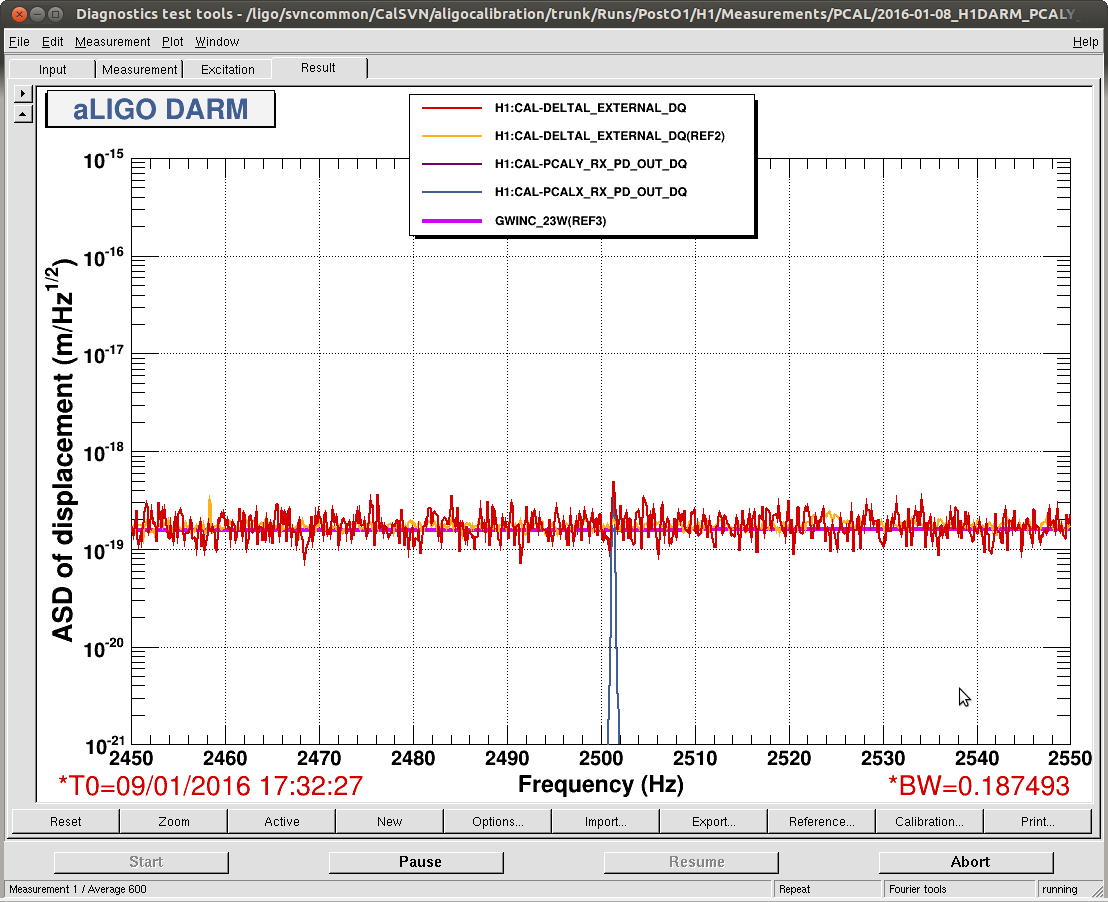Click the Reference... button
Image resolution: width=1108 pixels, height=902 pixels.
click(821, 821)
